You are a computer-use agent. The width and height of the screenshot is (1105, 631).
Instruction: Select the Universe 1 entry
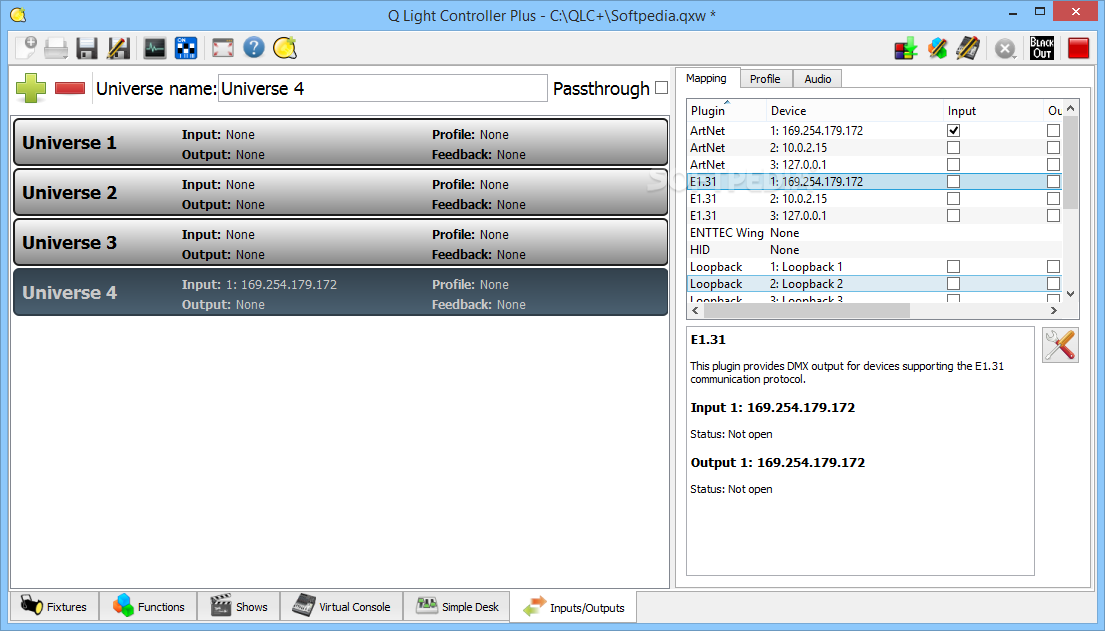tap(340, 142)
